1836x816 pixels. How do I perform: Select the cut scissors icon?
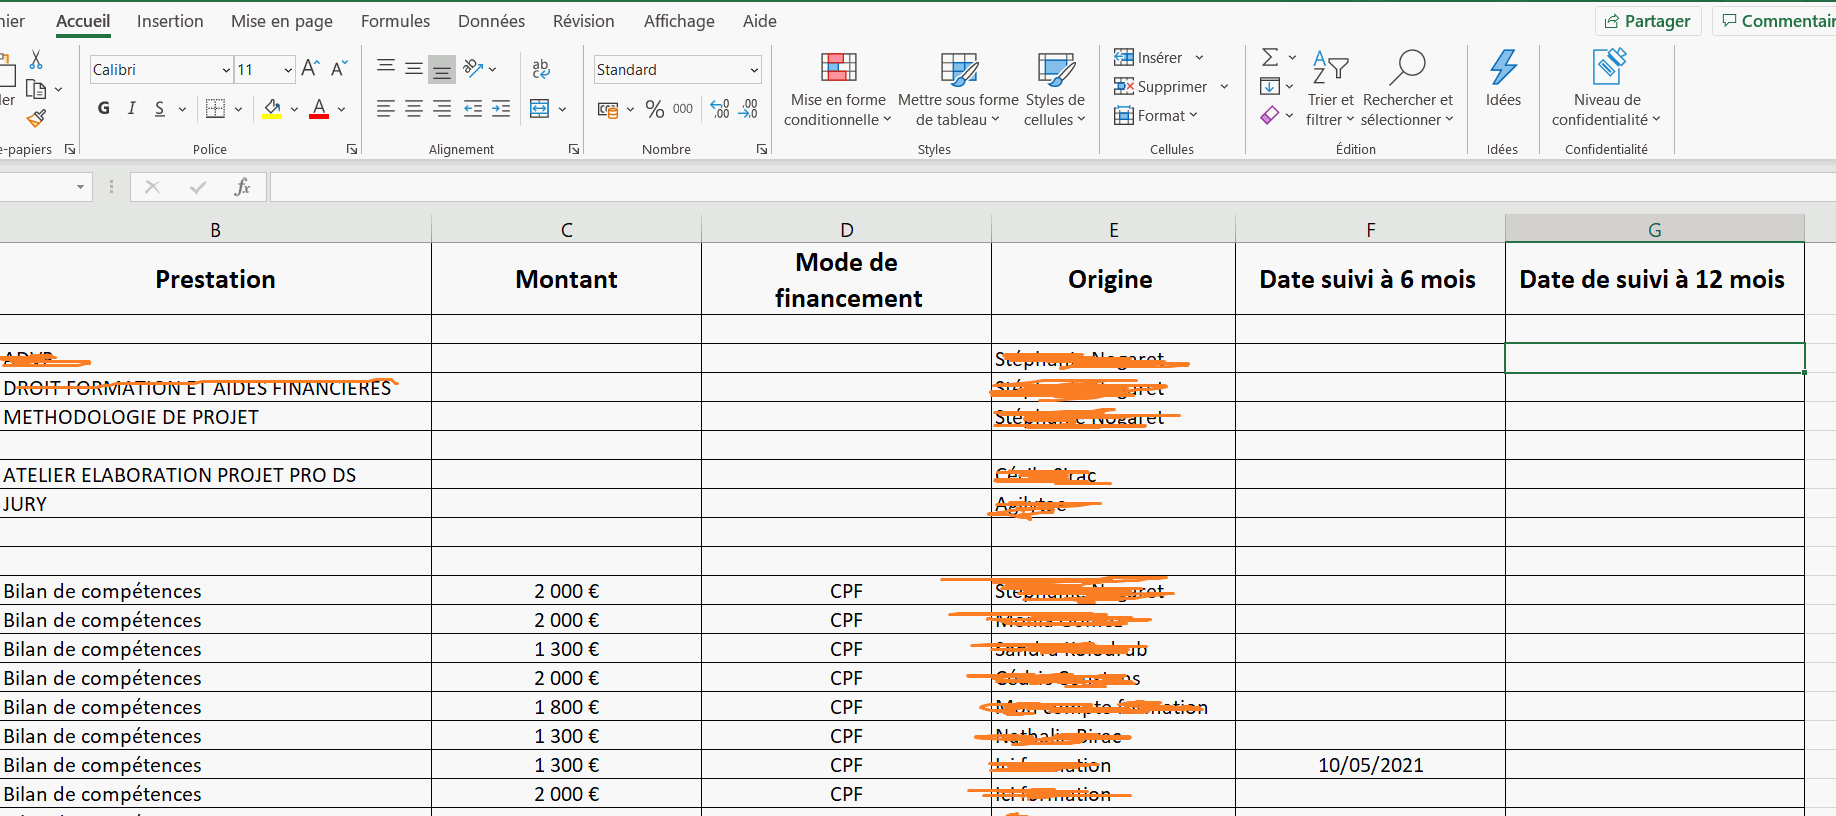coord(36,60)
